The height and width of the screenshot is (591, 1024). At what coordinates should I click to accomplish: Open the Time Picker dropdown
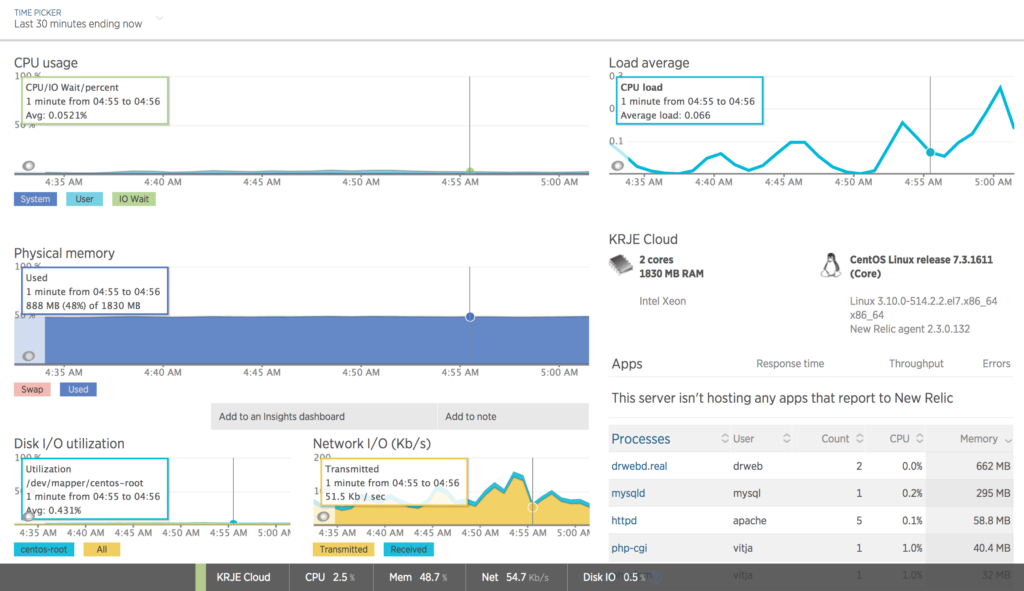pyautogui.click(x=88, y=19)
